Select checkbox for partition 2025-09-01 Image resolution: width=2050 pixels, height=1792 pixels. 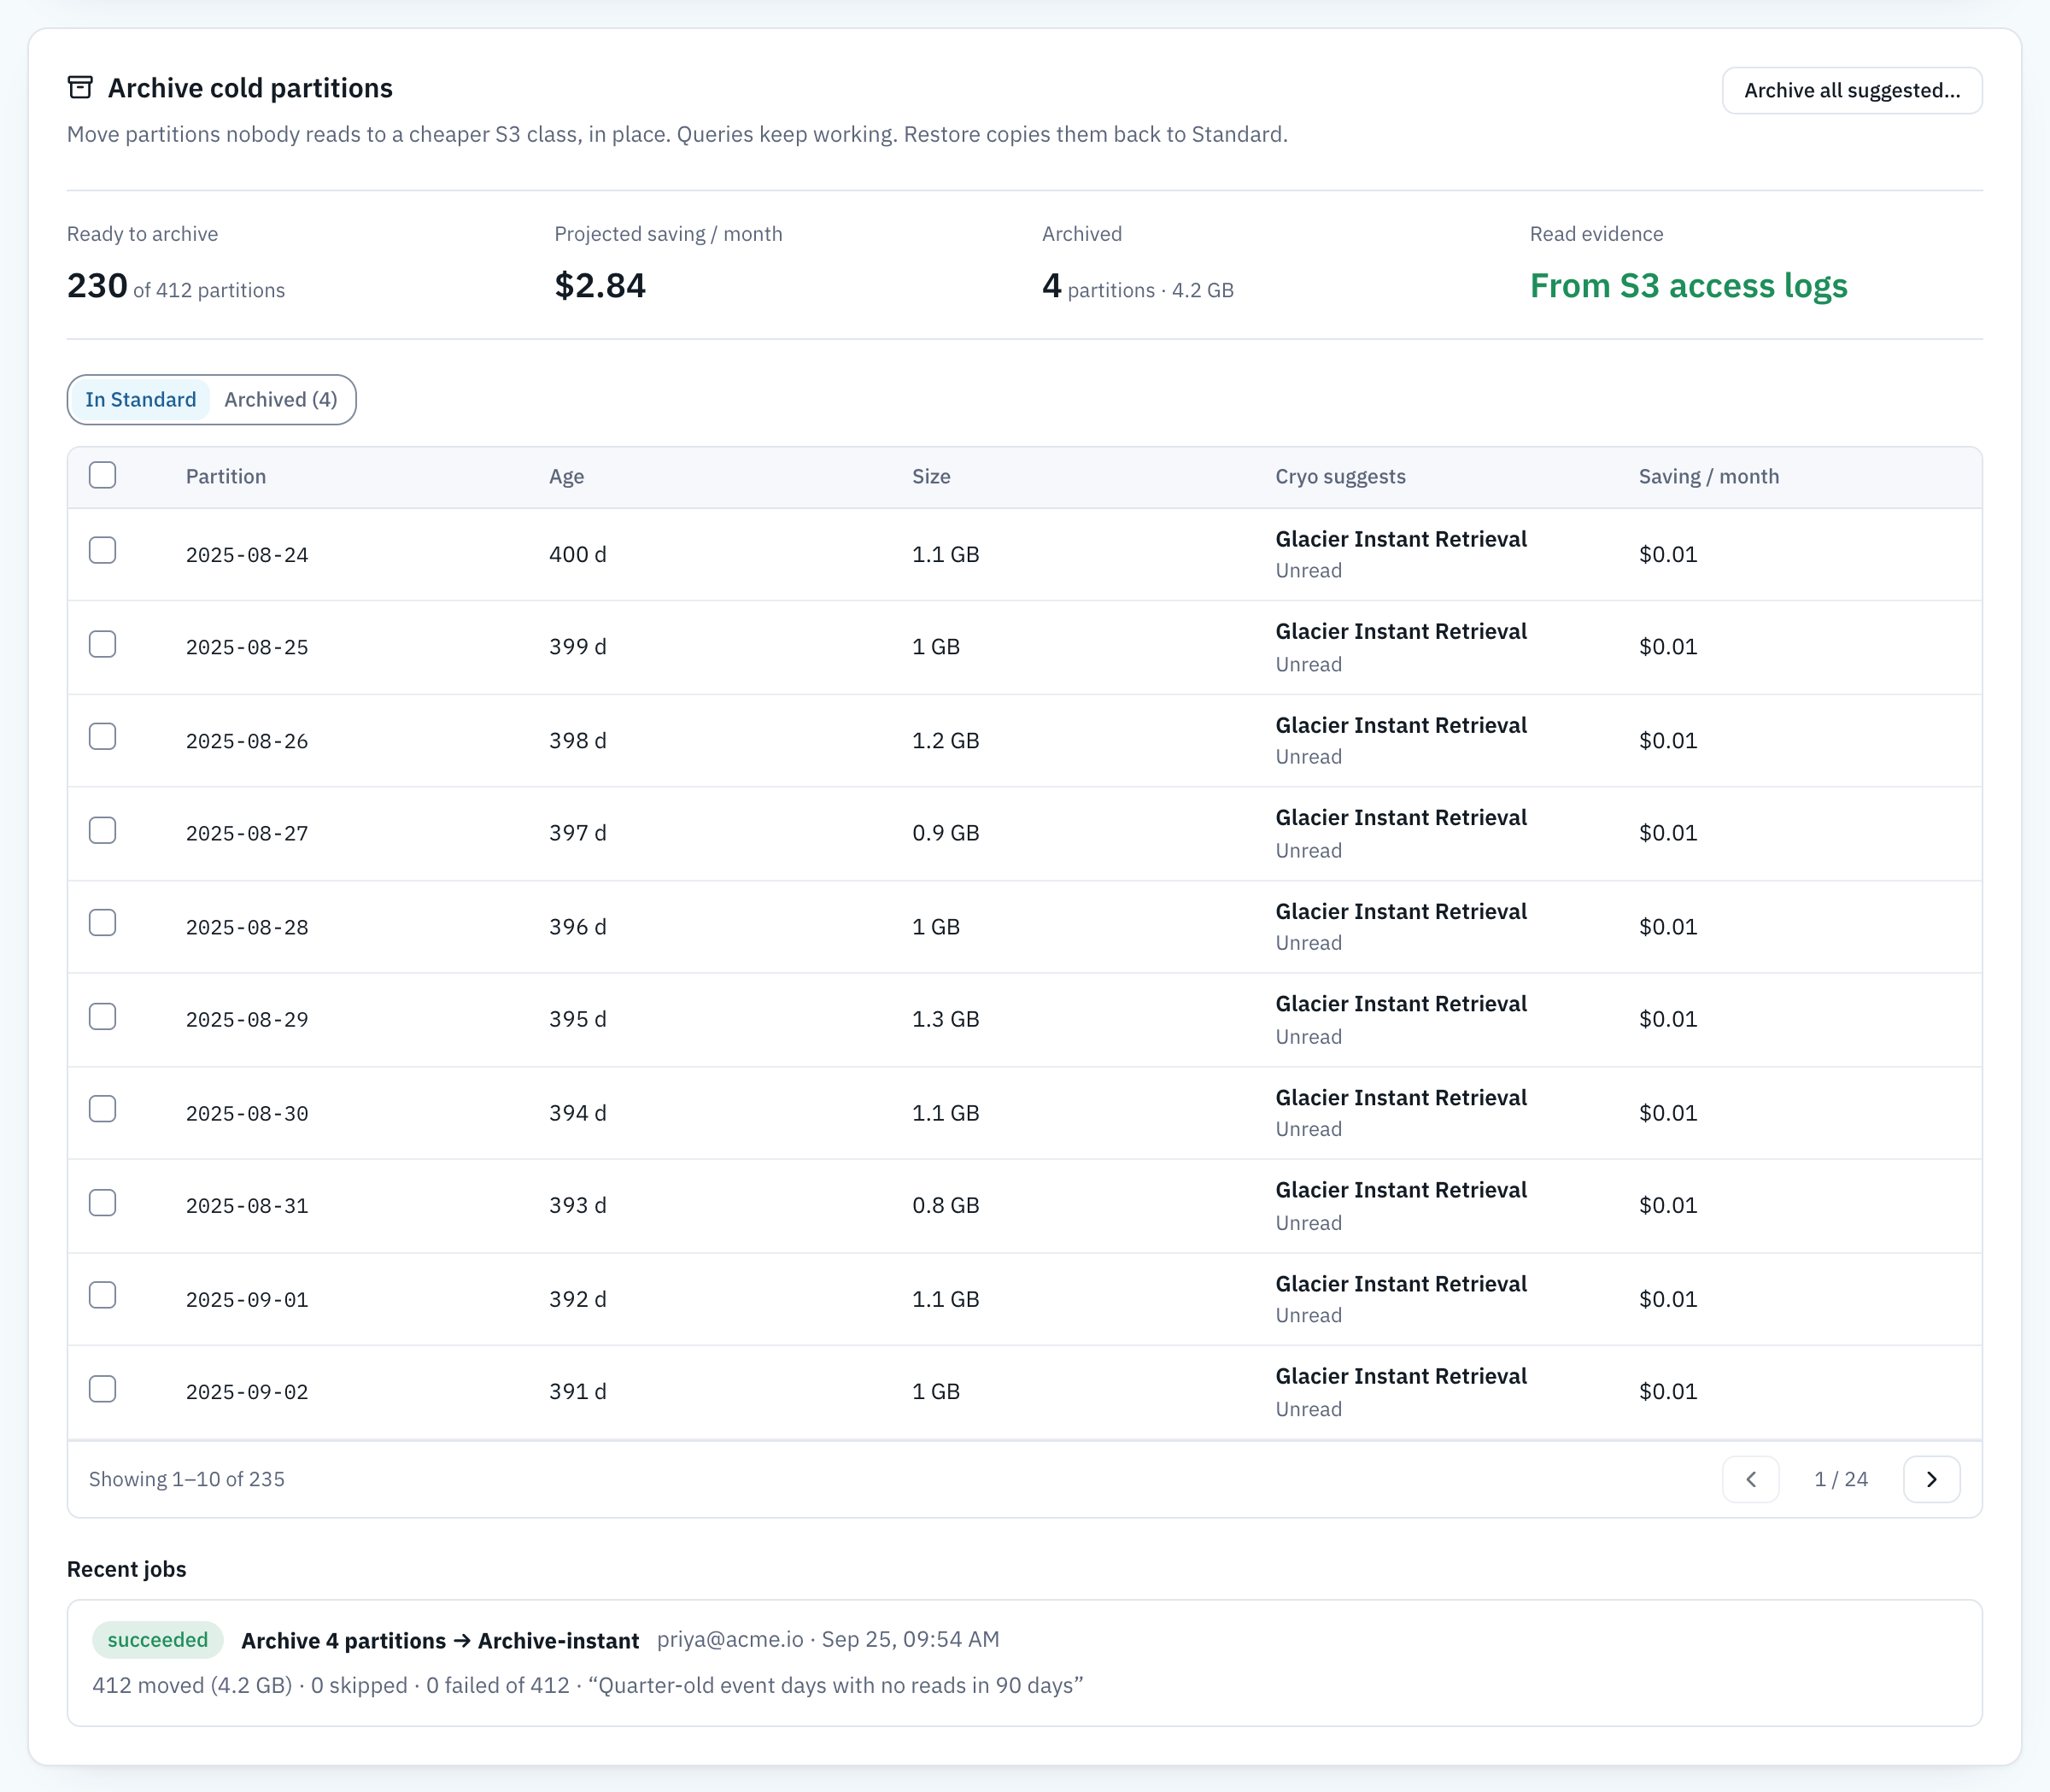point(102,1296)
